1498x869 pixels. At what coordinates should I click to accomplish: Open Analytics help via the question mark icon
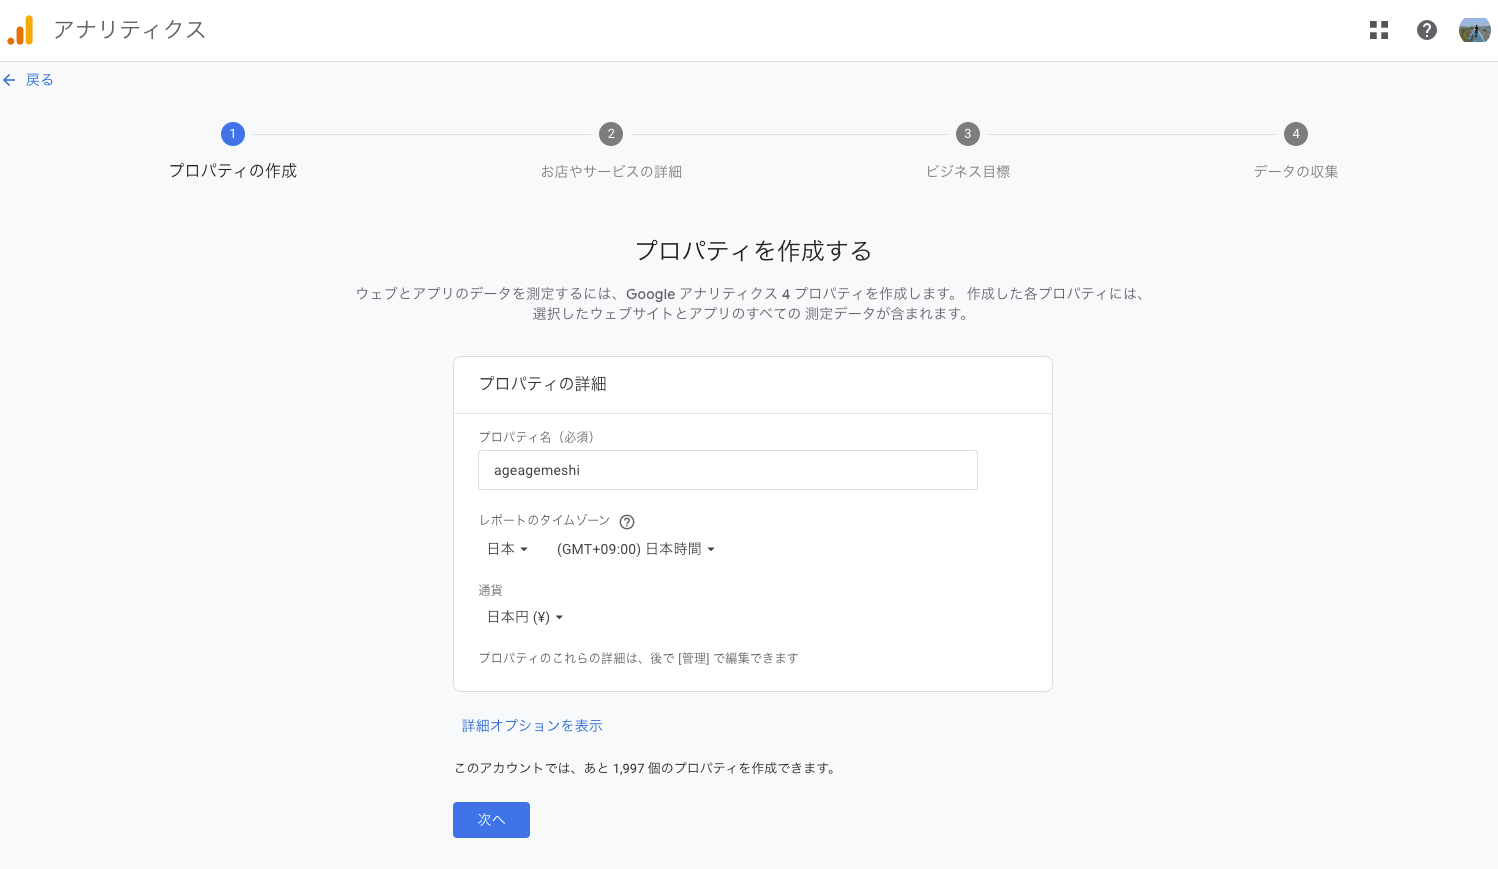click(x=1427, y=30)
